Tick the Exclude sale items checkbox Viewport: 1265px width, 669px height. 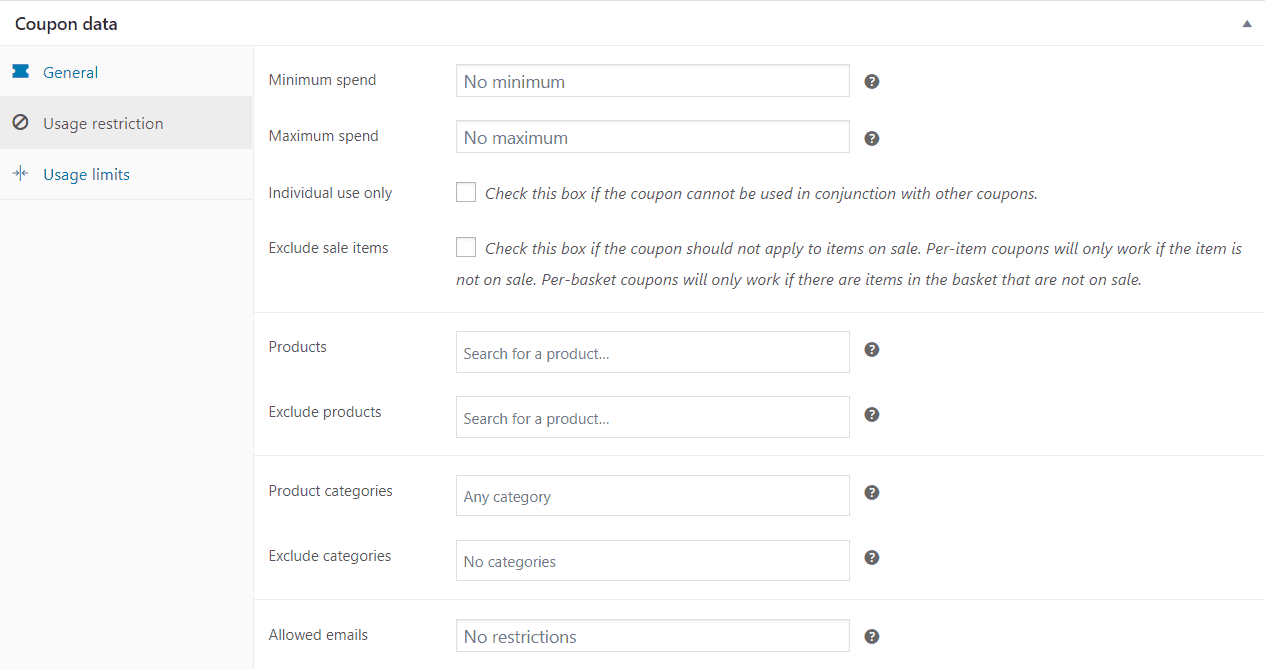pyautogui.click(x=466, y=247)
